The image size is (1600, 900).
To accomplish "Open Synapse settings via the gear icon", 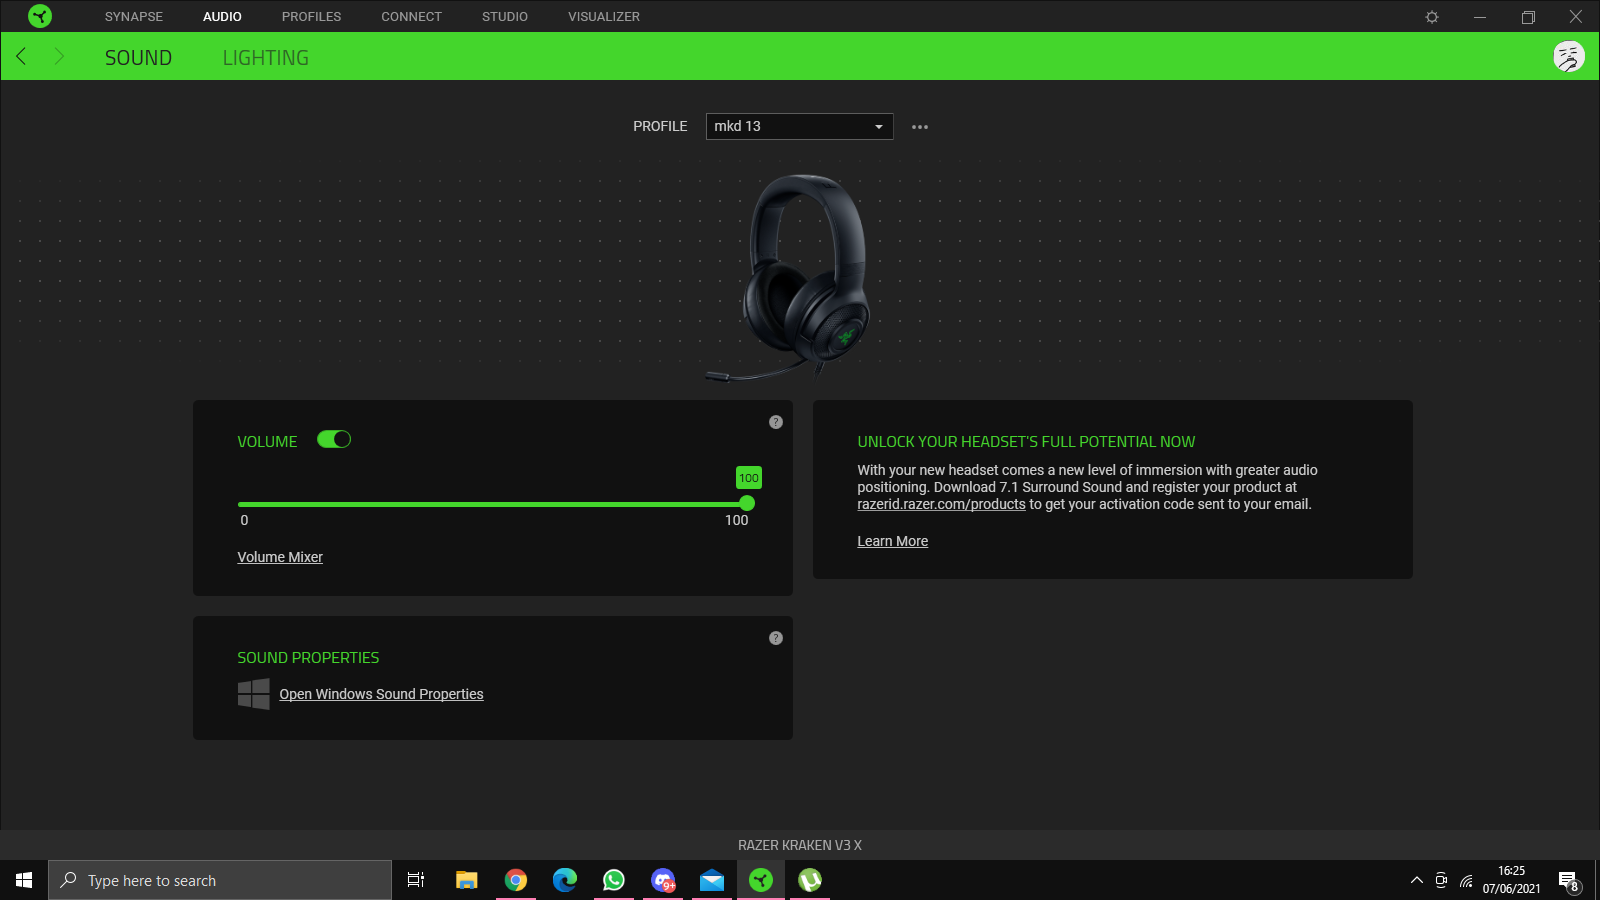I will click(x=1432, y=17).
